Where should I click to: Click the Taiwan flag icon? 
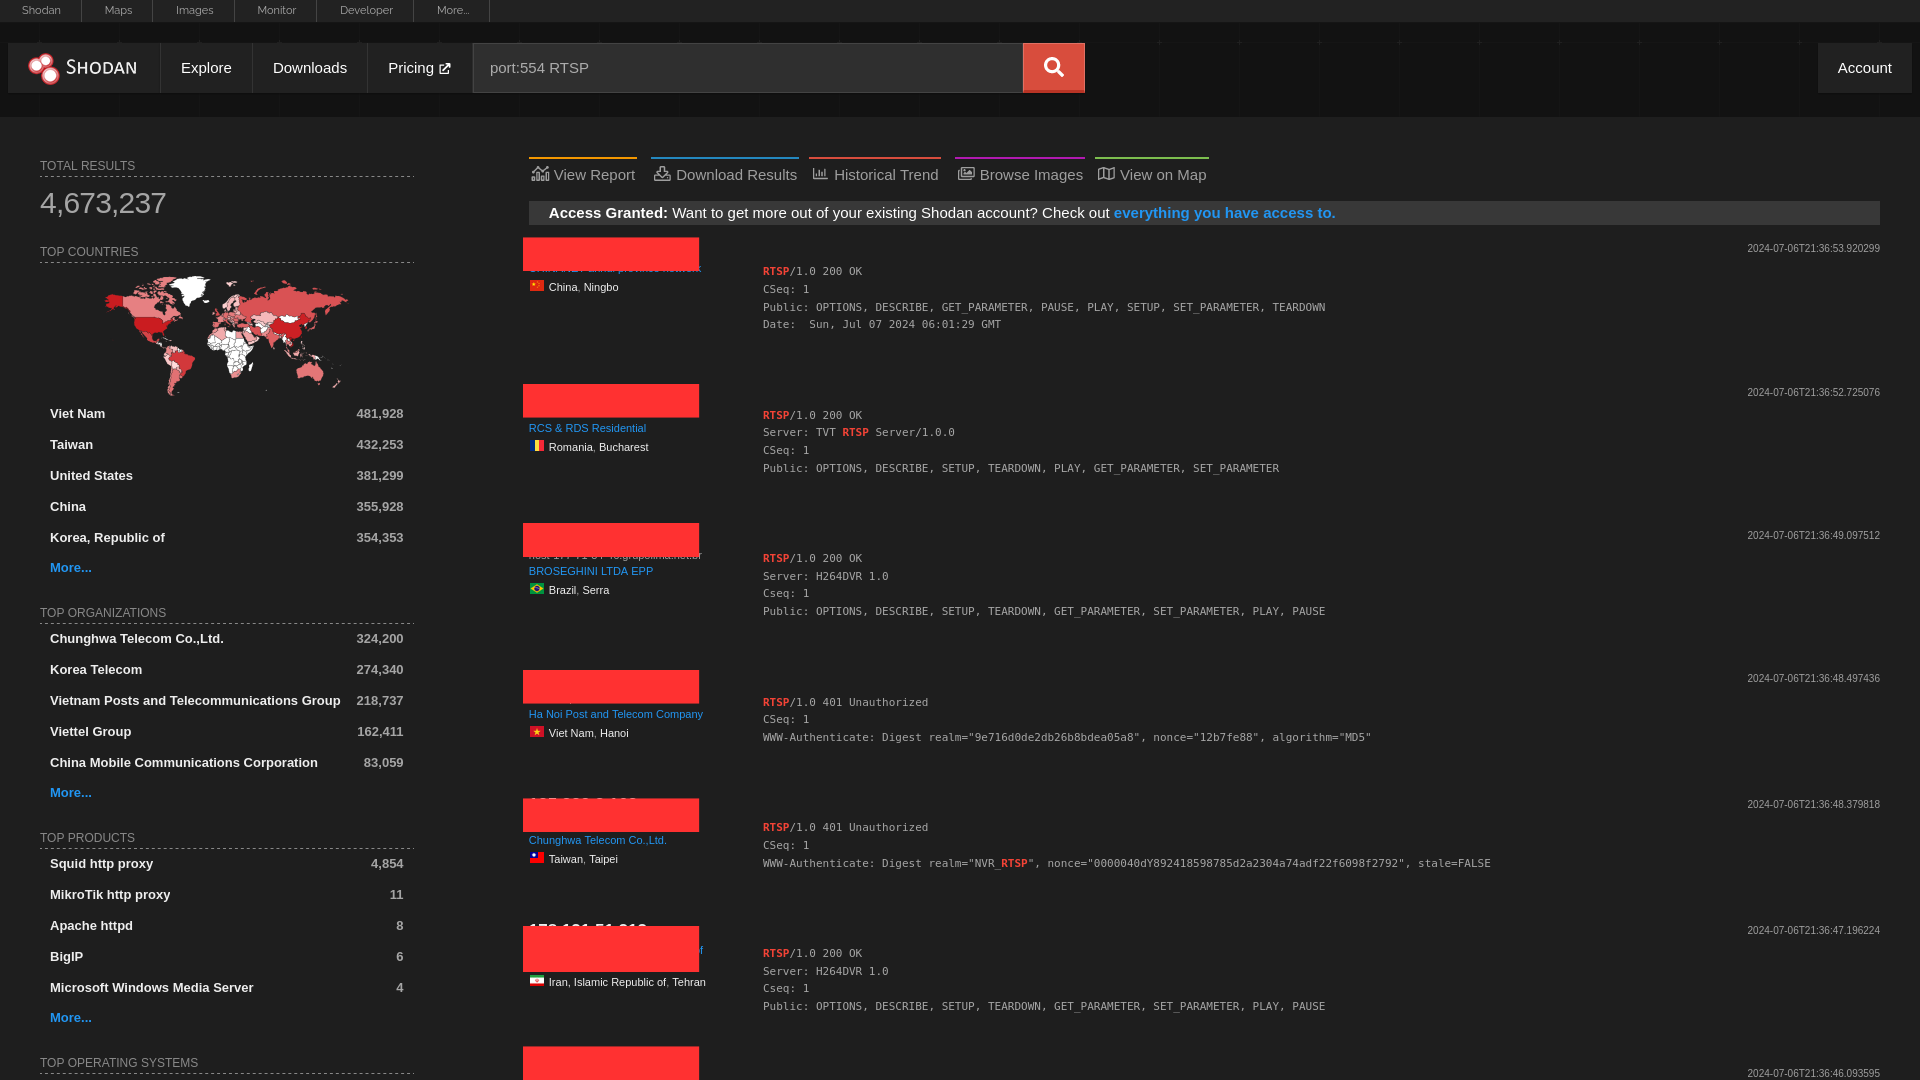coord(537,858)
